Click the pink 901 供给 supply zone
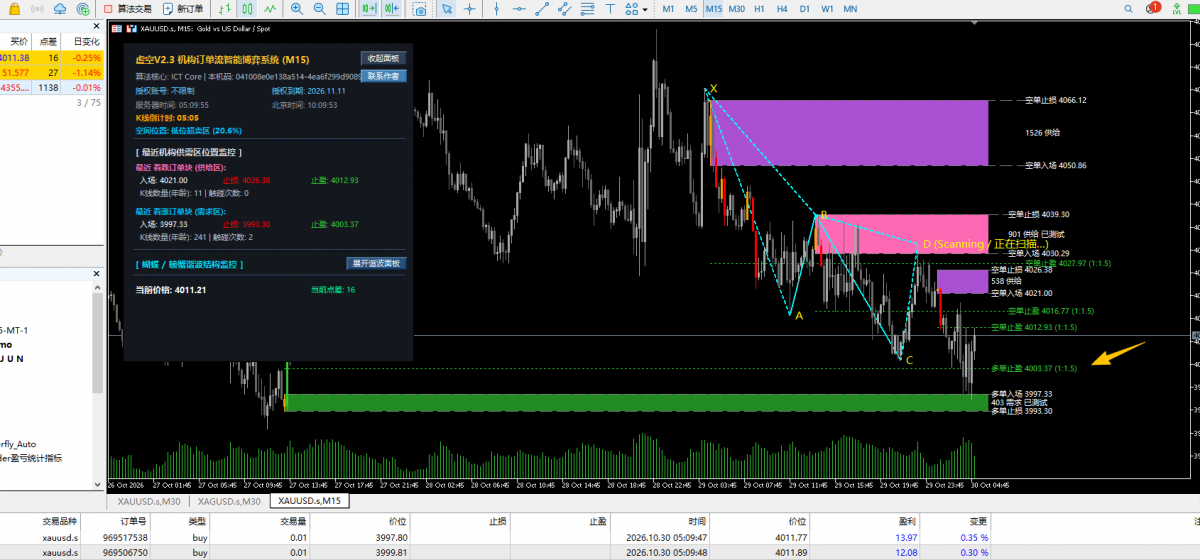This screenshot has height=560, width=1200. 902,233
